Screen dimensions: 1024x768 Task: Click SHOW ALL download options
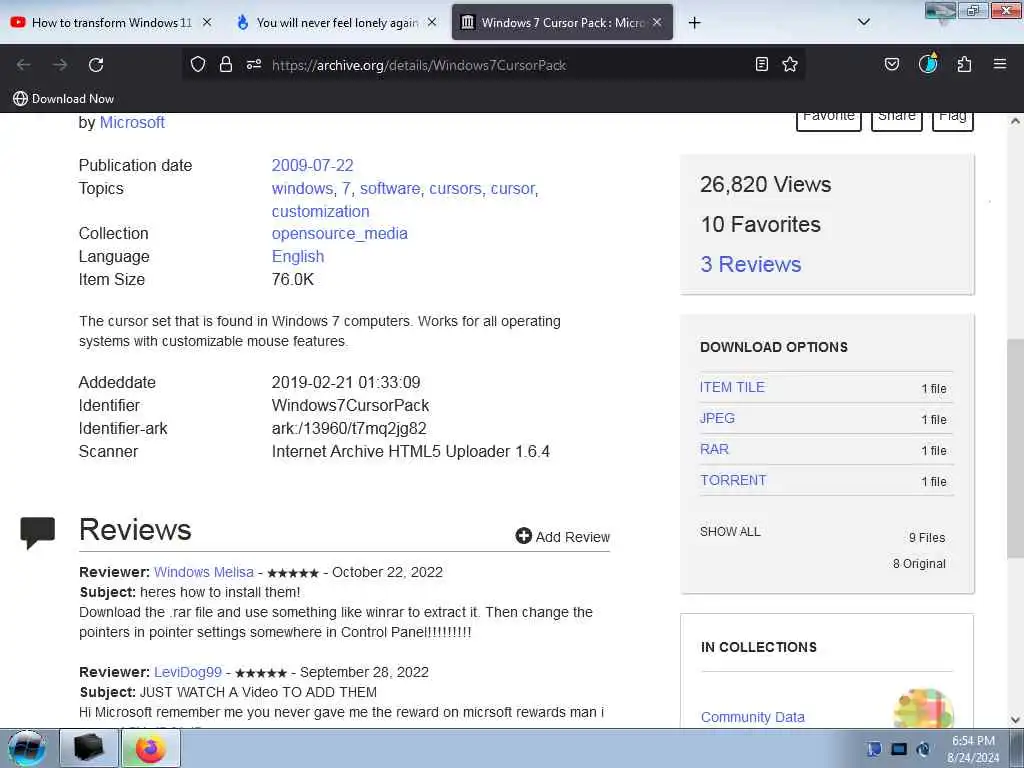tap(730, 532)
